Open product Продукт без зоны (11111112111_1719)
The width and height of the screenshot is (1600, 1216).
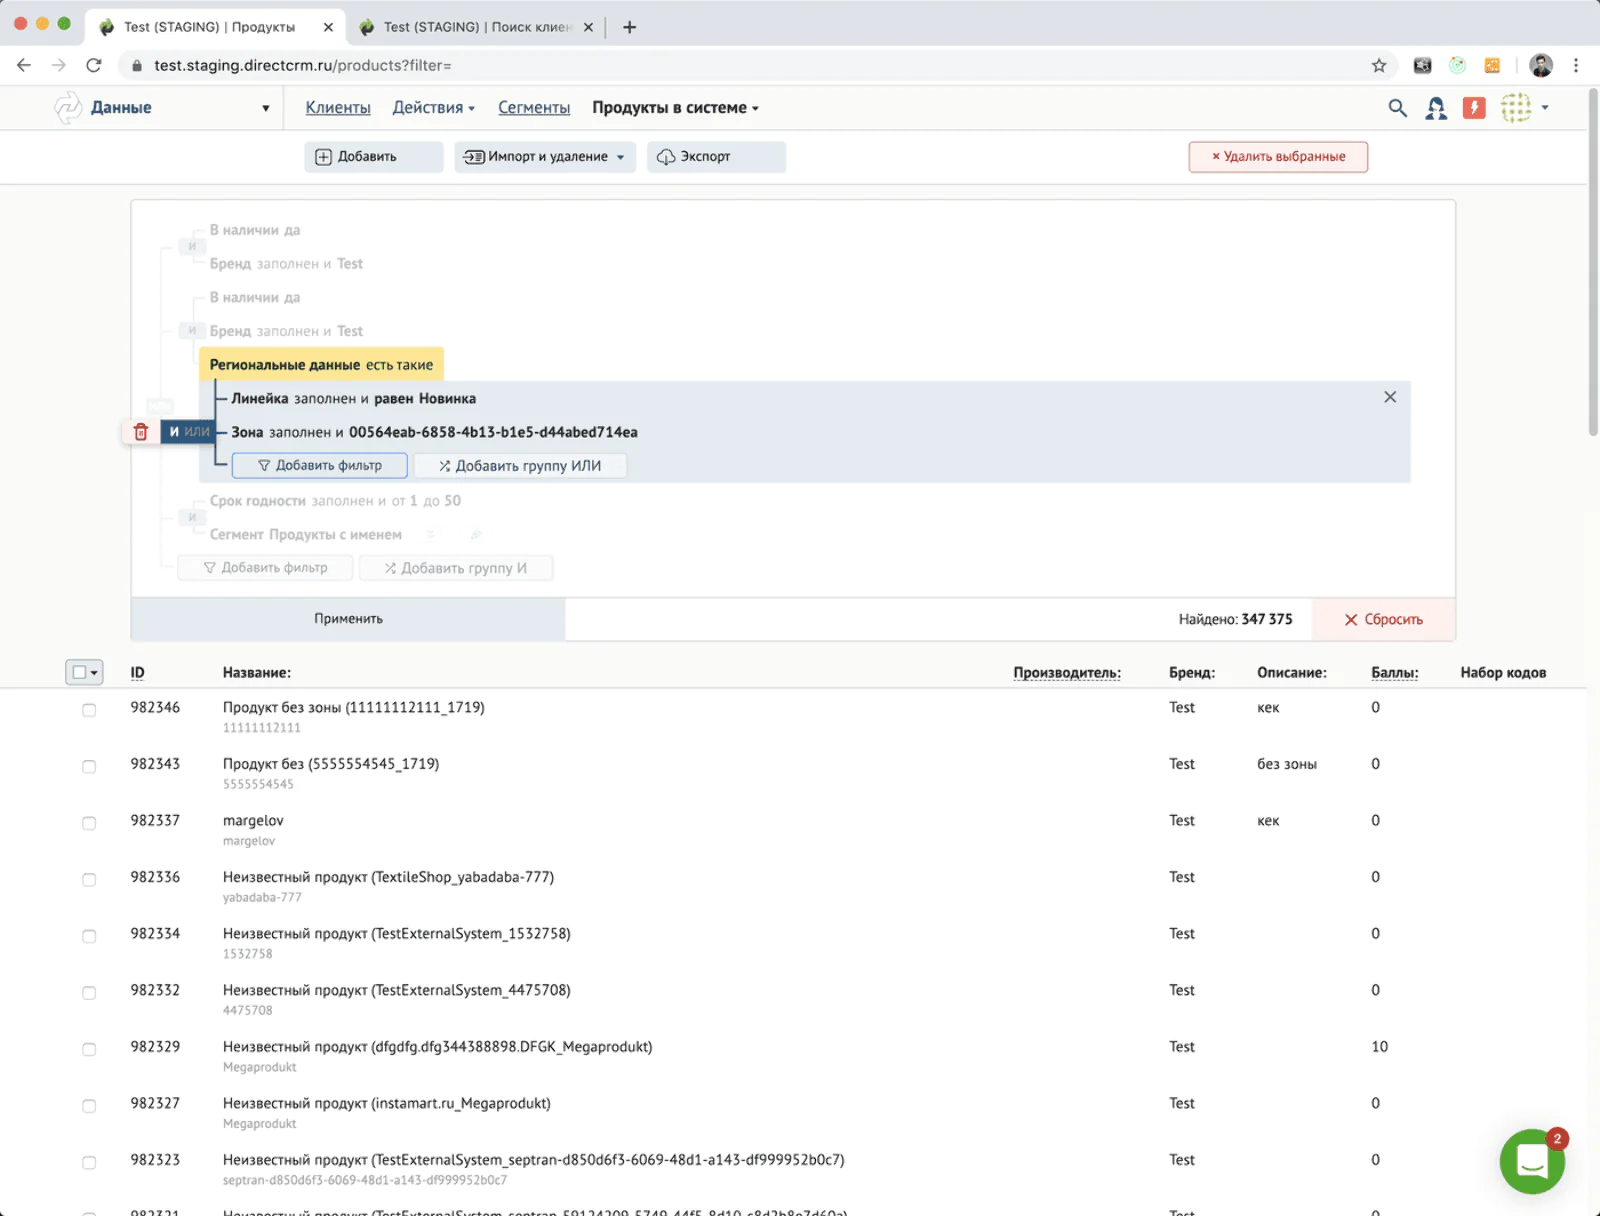coord(353,707)
